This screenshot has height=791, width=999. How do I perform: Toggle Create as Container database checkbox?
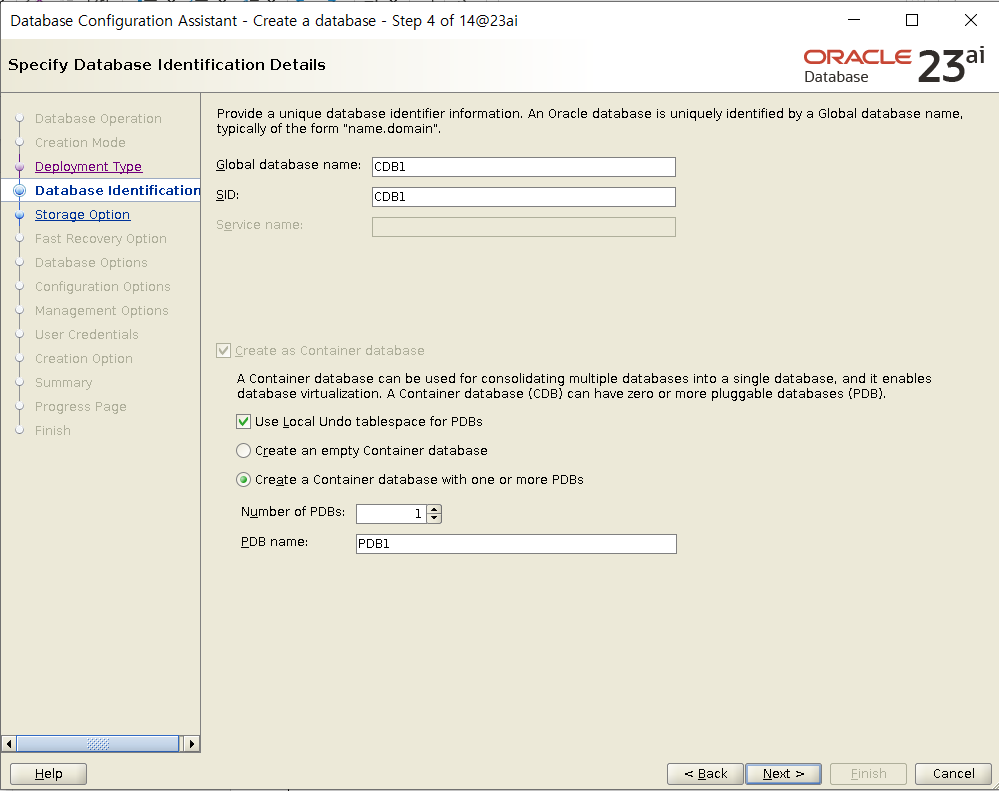(224, 350)
